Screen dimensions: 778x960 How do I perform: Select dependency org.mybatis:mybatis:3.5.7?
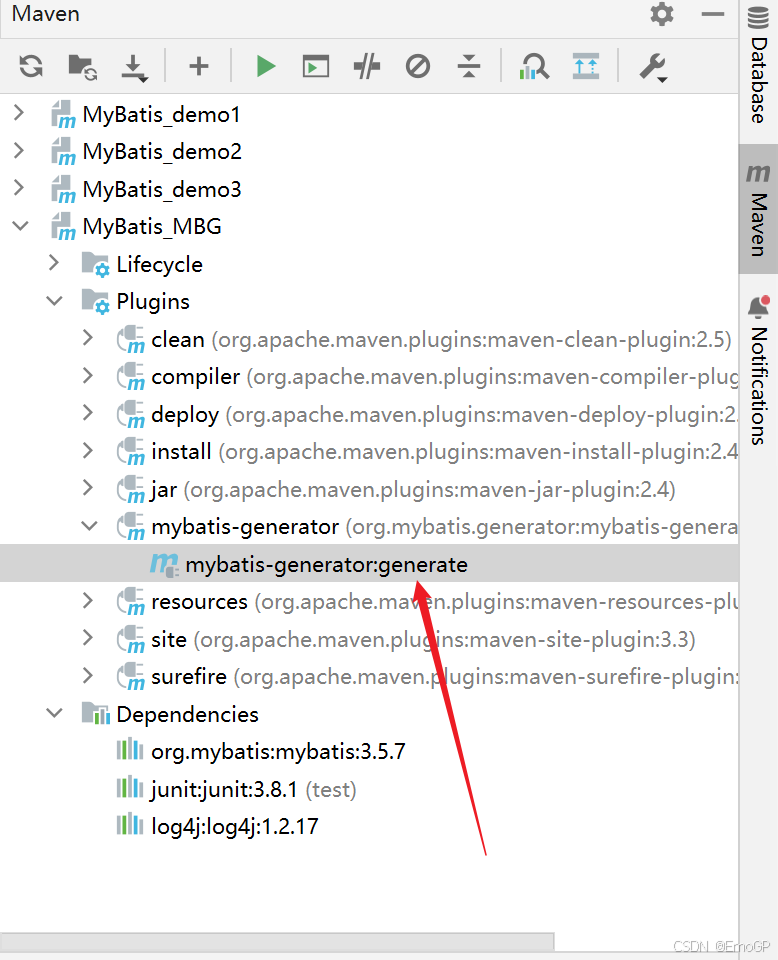point(279,751)
